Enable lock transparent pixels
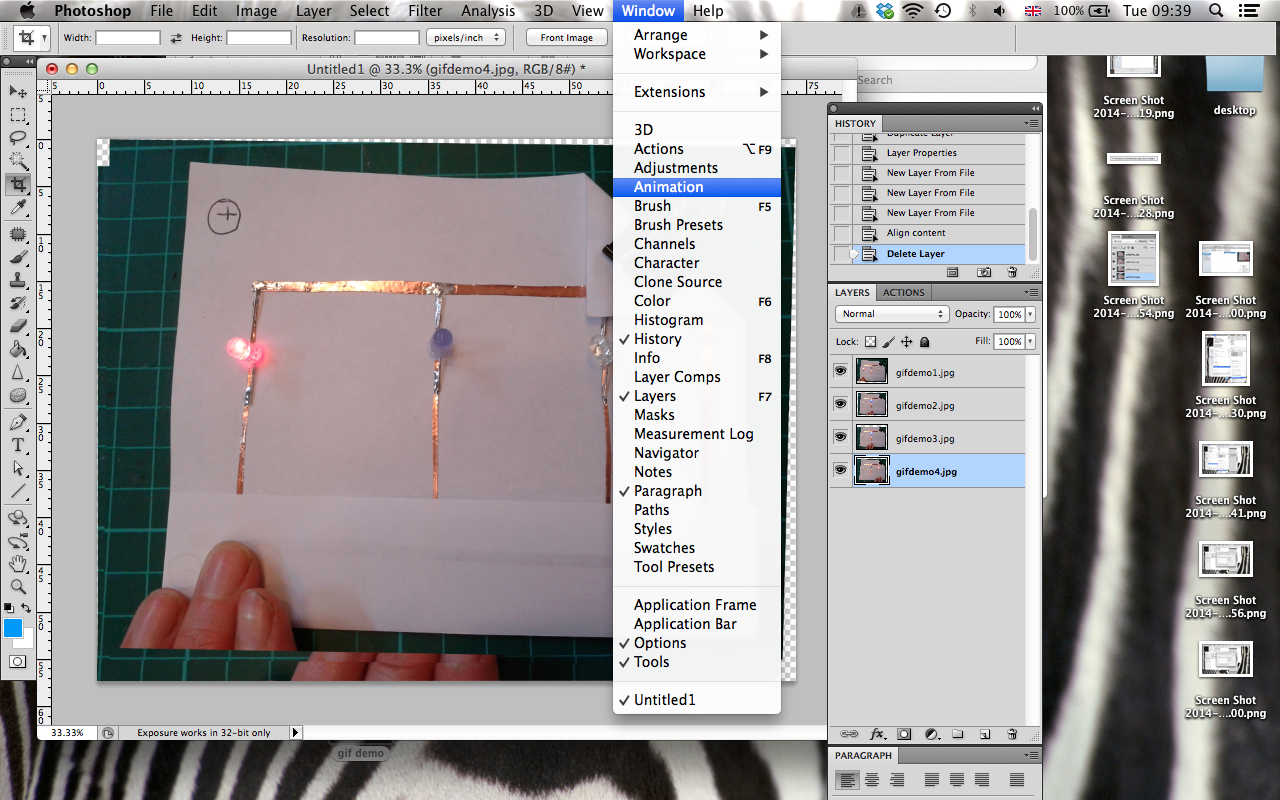 coord(870,342)
